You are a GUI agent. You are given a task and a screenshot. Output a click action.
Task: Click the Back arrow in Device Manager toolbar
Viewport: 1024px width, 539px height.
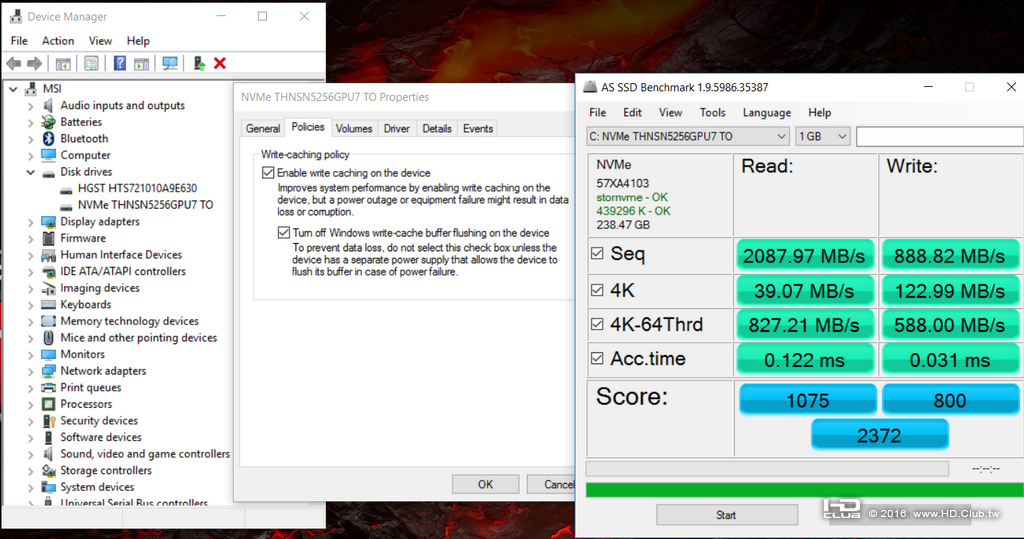13,63
